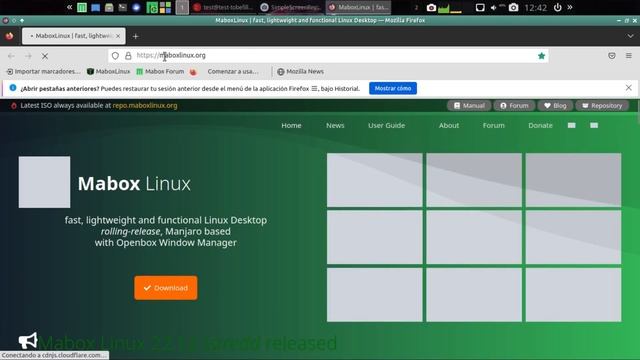Screen dimensions: 640x360
Task: Click the tracking protection shield icon
Action: 115,56
